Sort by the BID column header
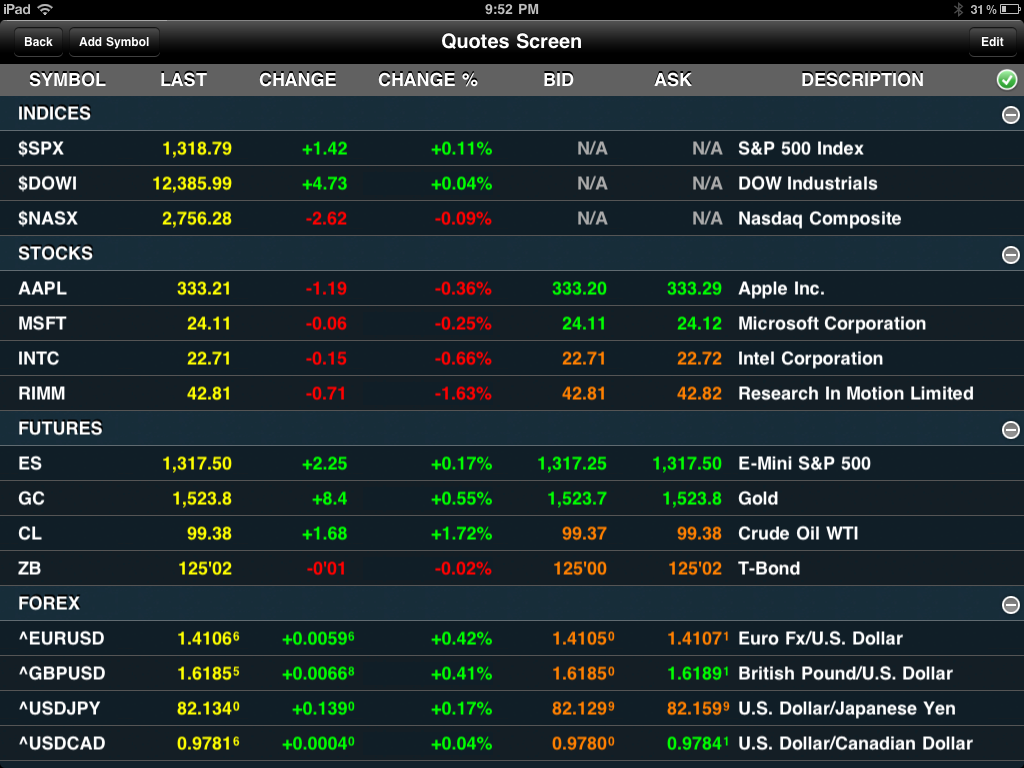 (558, 80)
